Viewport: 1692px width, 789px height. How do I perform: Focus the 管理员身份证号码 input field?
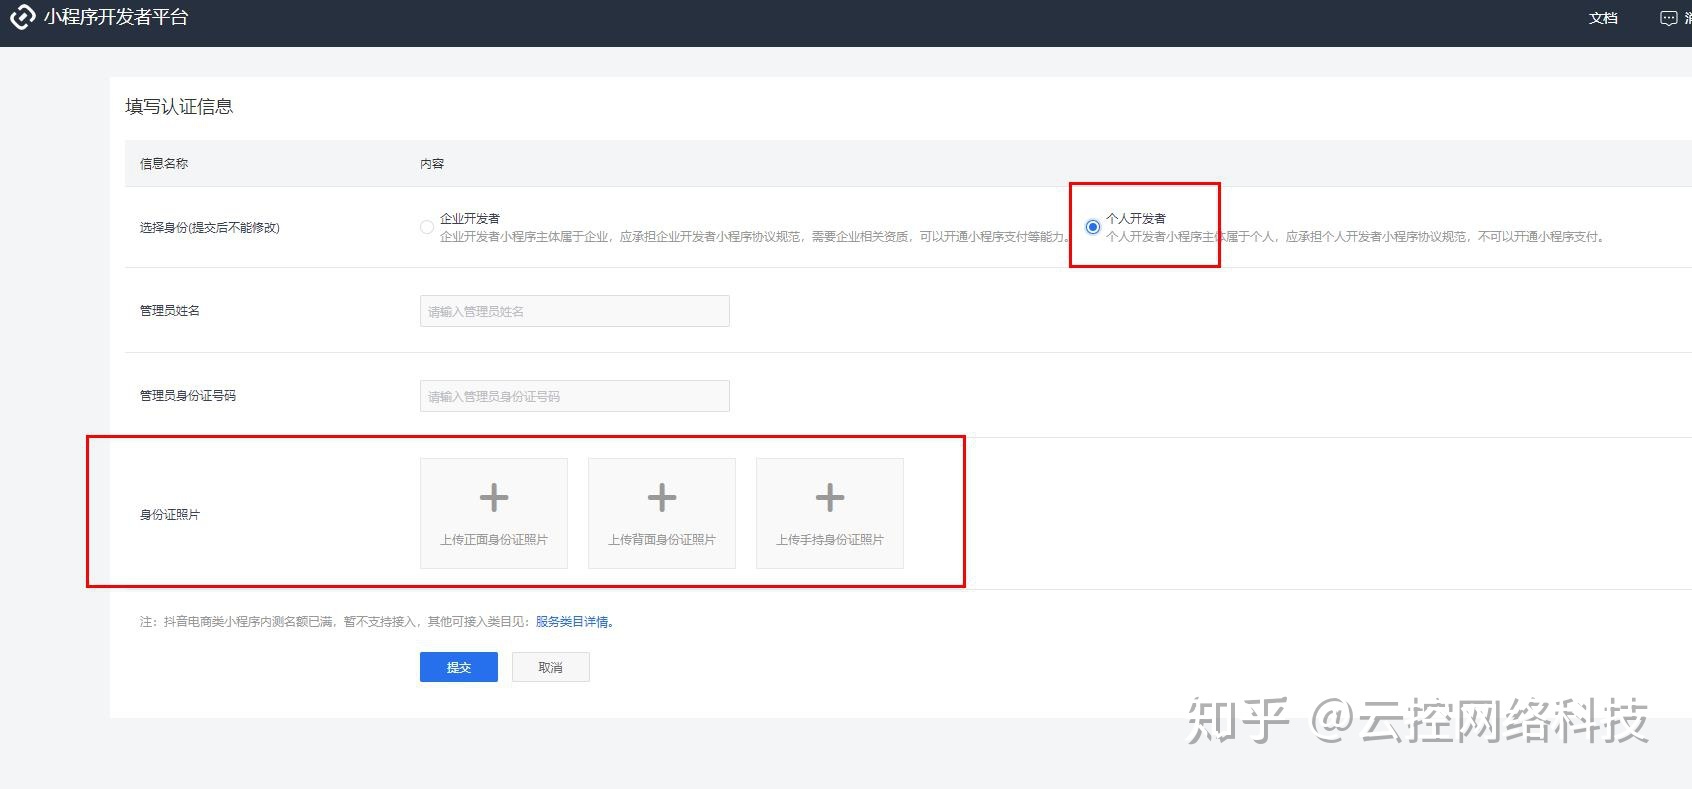point(574,396)
